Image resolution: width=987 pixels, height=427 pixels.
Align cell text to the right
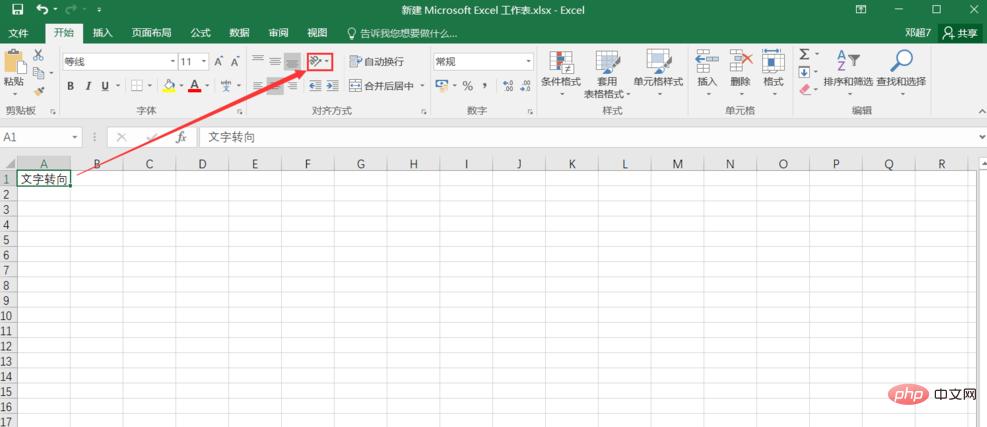292,86
